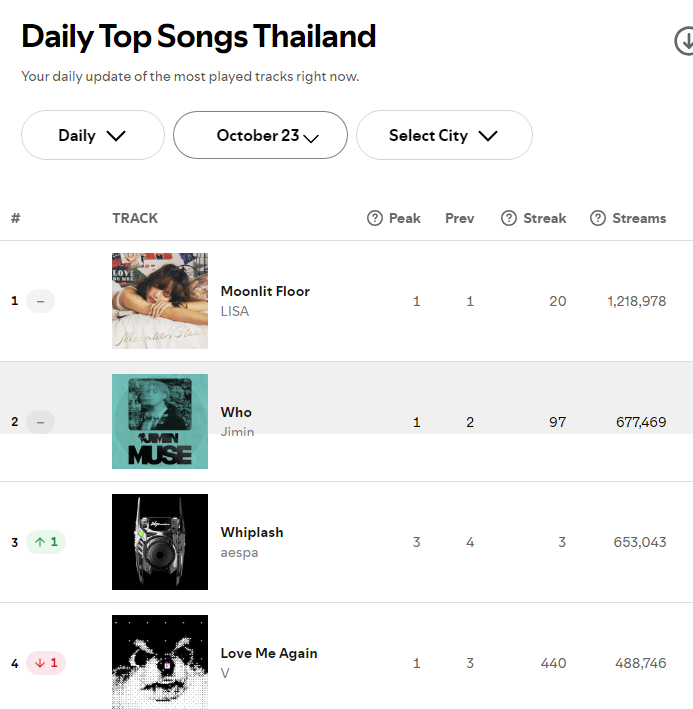
Task: Click the download chart icon
Action: pos(685,41)
